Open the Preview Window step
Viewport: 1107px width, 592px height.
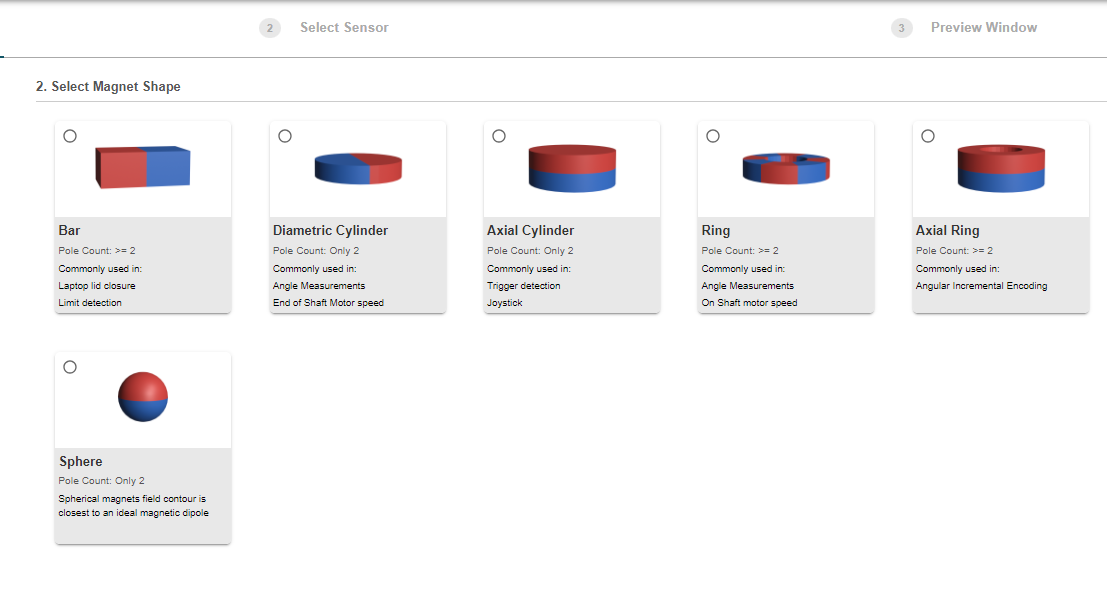pyautogui.click(x=983, y=28)
